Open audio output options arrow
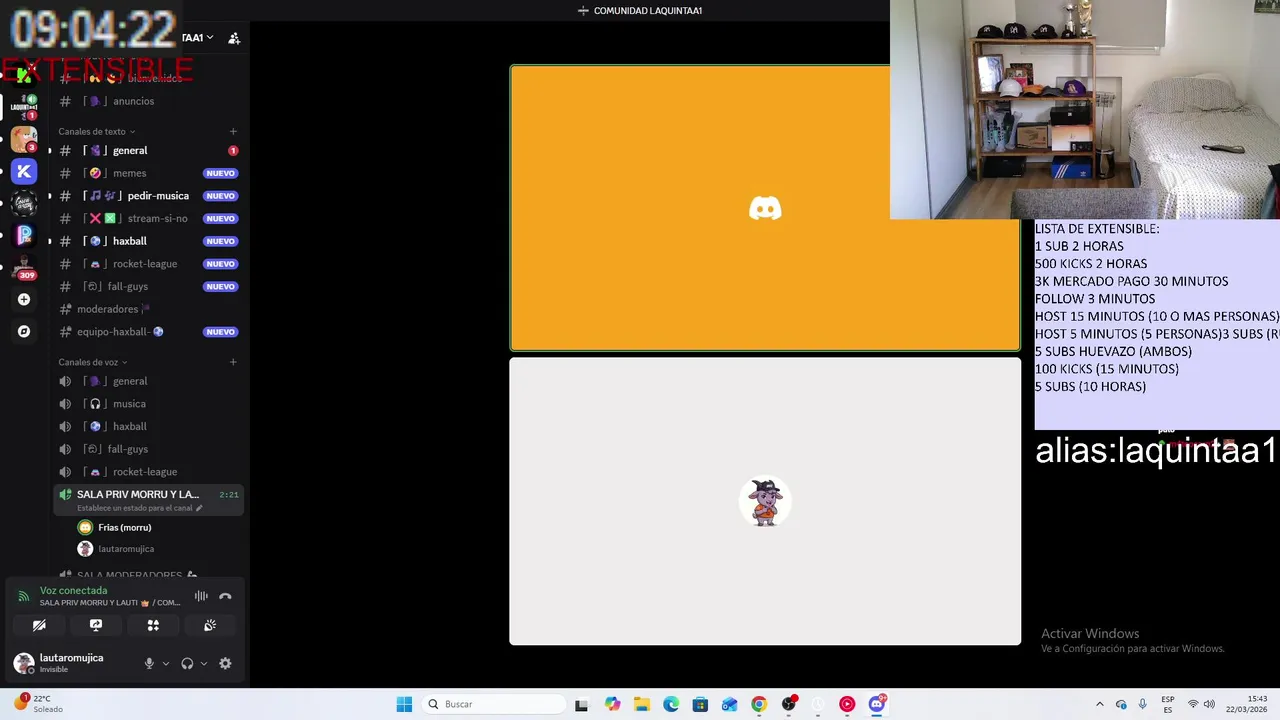This screenshot has width=1280, height=720. click(x=204, y=663)
